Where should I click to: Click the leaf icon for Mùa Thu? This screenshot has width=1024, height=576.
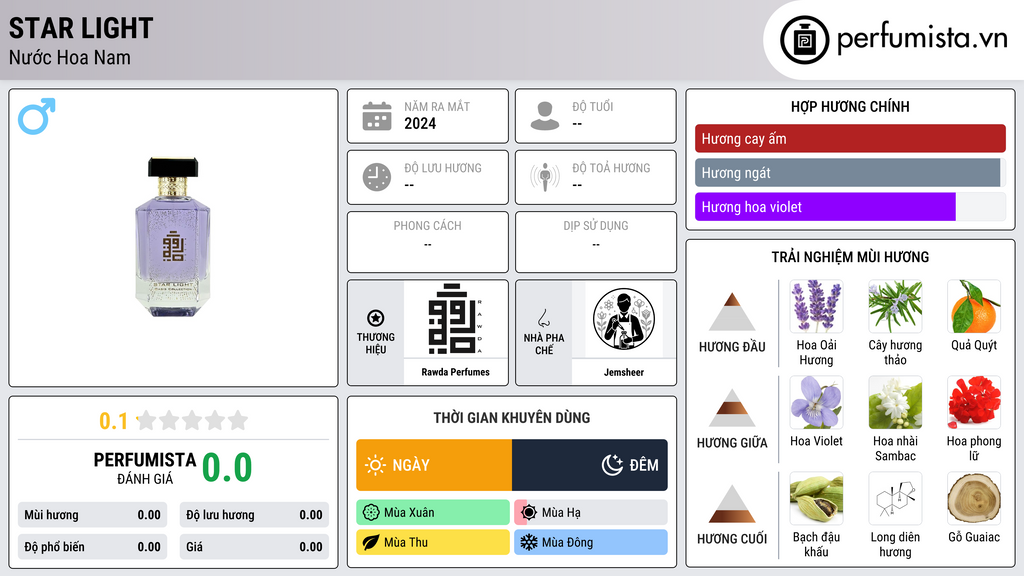(371, 543)
